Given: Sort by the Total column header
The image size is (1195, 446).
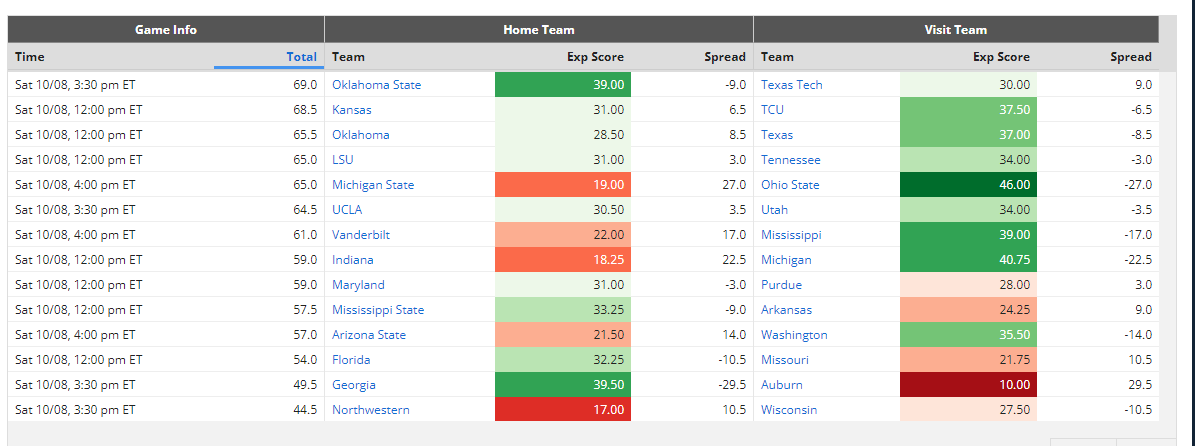Looking at the screenshot, I should pos(301,56).
